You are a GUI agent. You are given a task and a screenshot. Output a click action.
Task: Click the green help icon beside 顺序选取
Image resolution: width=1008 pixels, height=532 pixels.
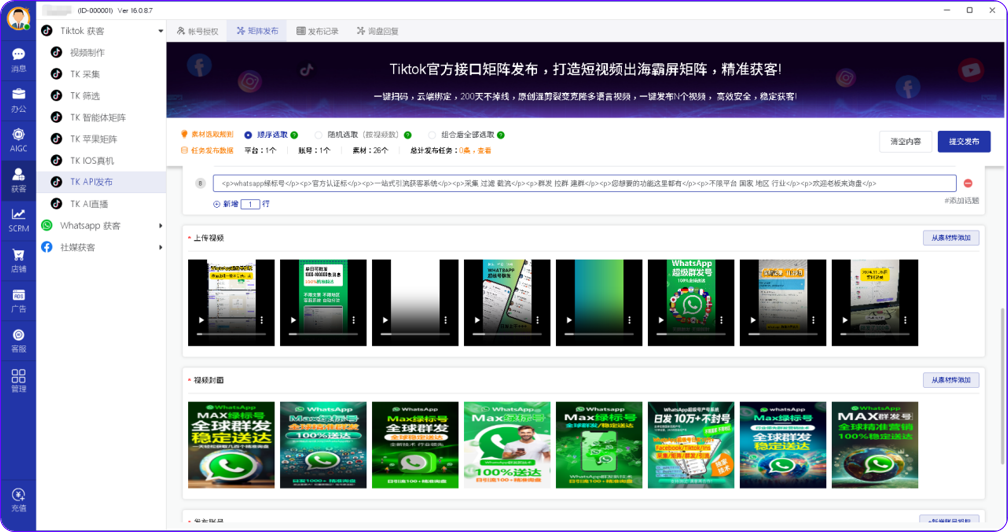pos(294,135)
